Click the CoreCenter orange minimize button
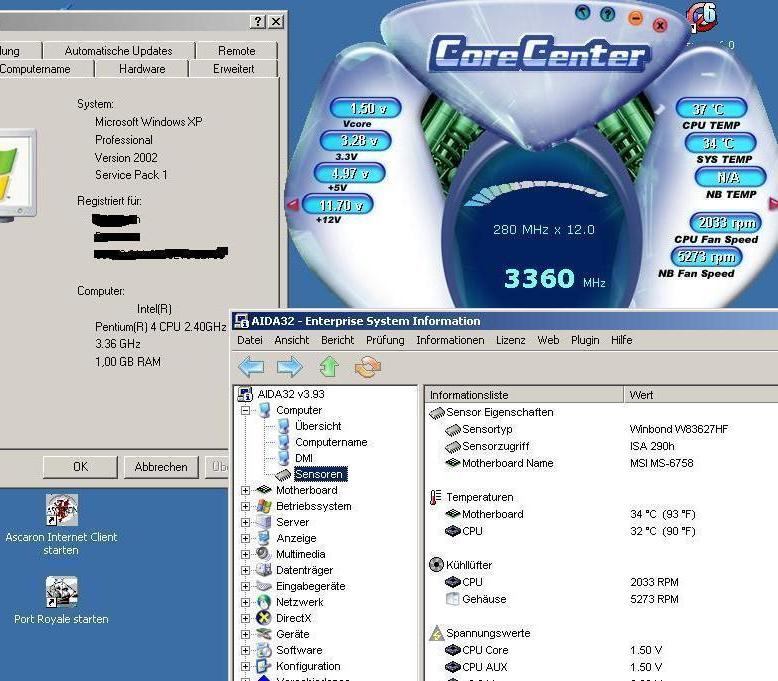This screenshot has height=681, width=778. [635, 18]
